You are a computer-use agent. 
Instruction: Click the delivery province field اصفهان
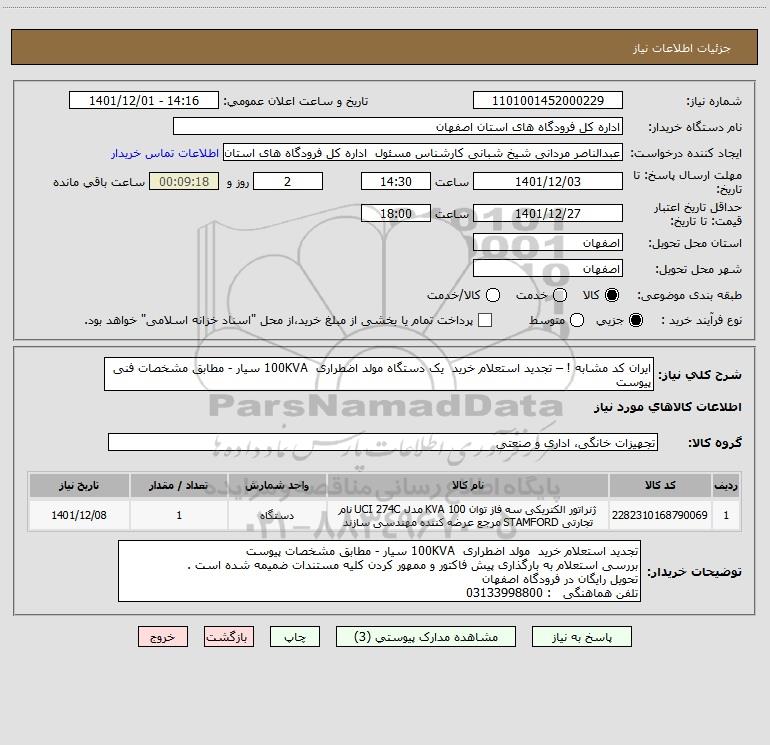(548, 243)
